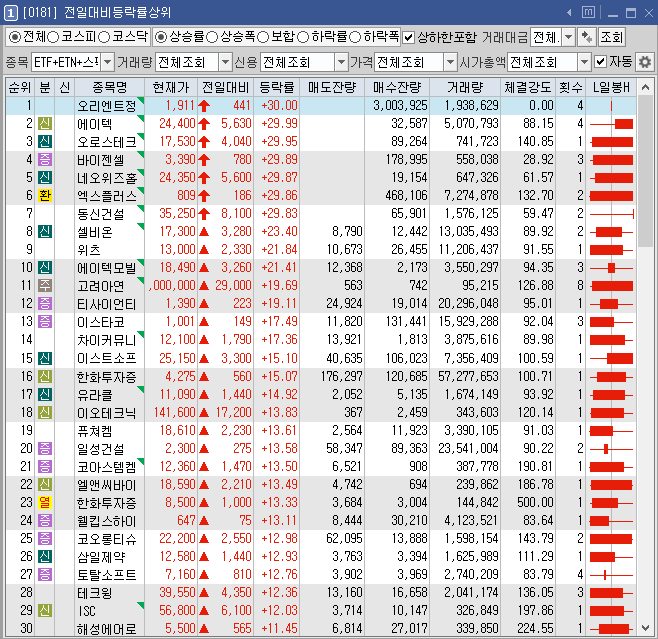Click the 신 badge on ISC row

click(45, 610)
